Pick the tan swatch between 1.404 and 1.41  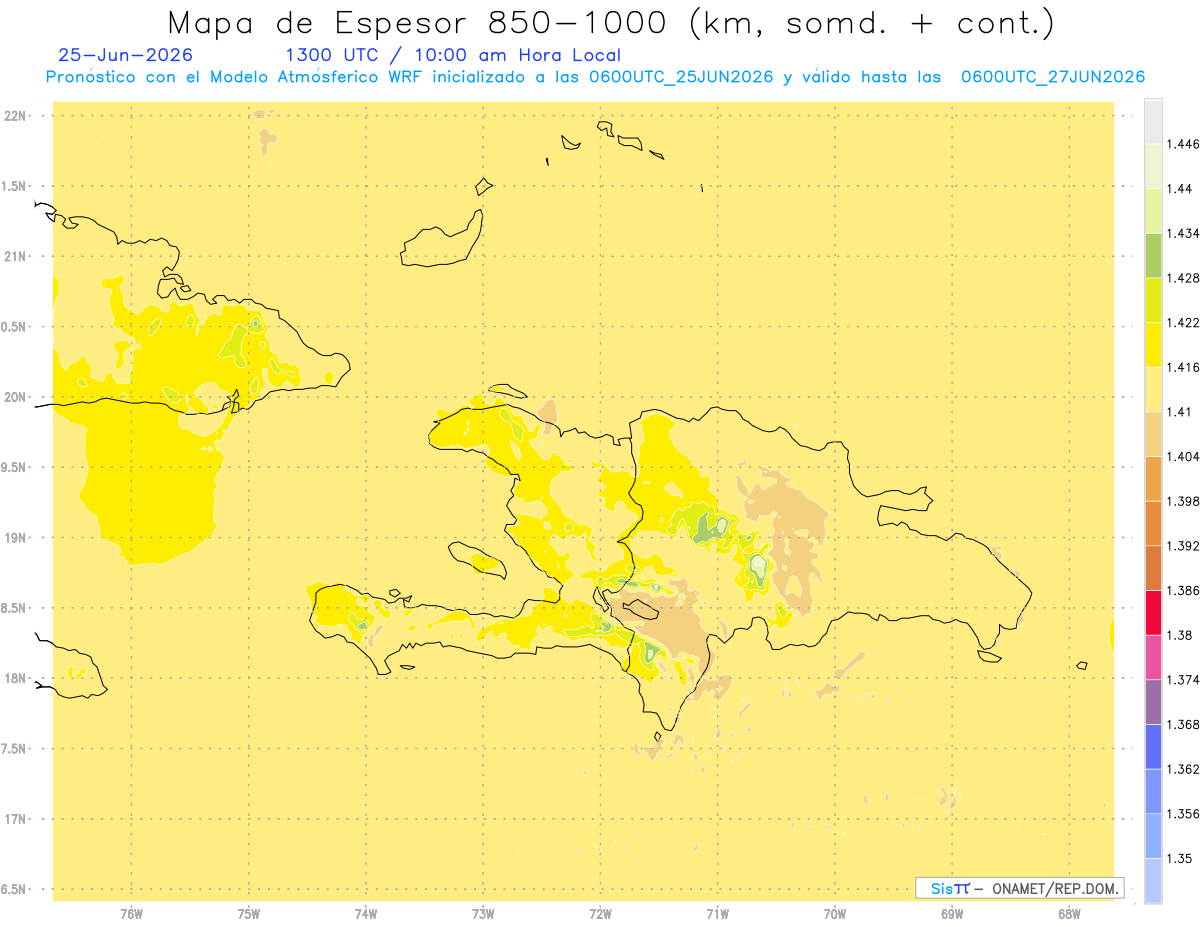(x=1153, y=434)
